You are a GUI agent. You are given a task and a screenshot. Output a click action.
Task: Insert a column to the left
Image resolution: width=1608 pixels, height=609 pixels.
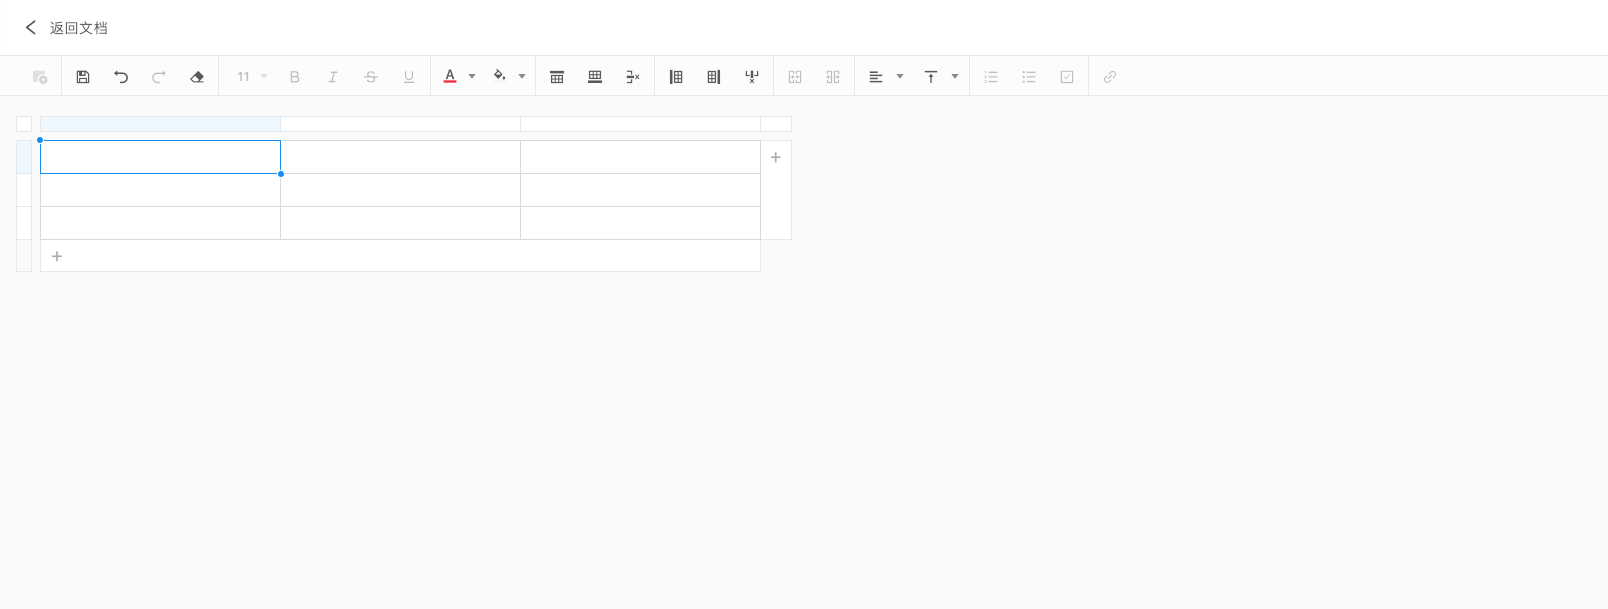[676, 77]
